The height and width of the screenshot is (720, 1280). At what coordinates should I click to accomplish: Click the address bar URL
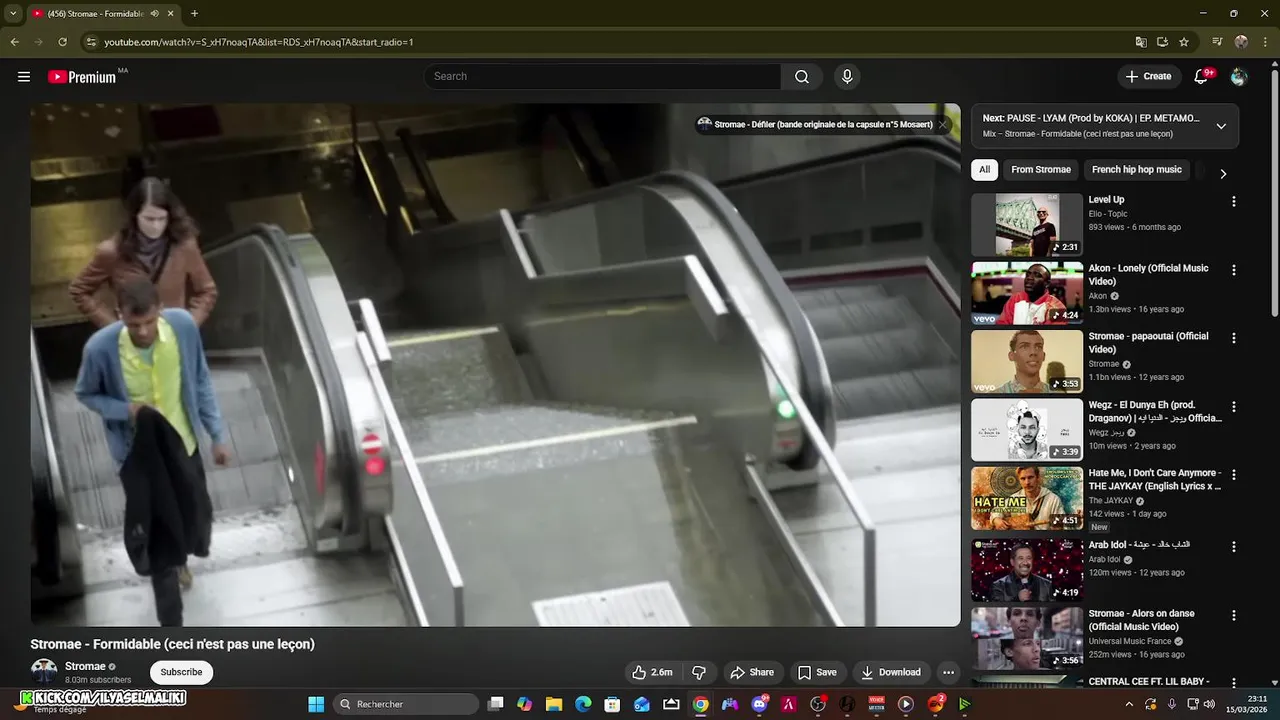tap(259, 42)
